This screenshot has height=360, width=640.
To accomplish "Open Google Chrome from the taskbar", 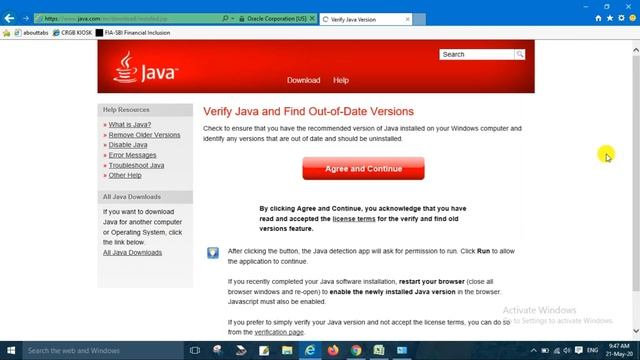I will click(356, 351).
